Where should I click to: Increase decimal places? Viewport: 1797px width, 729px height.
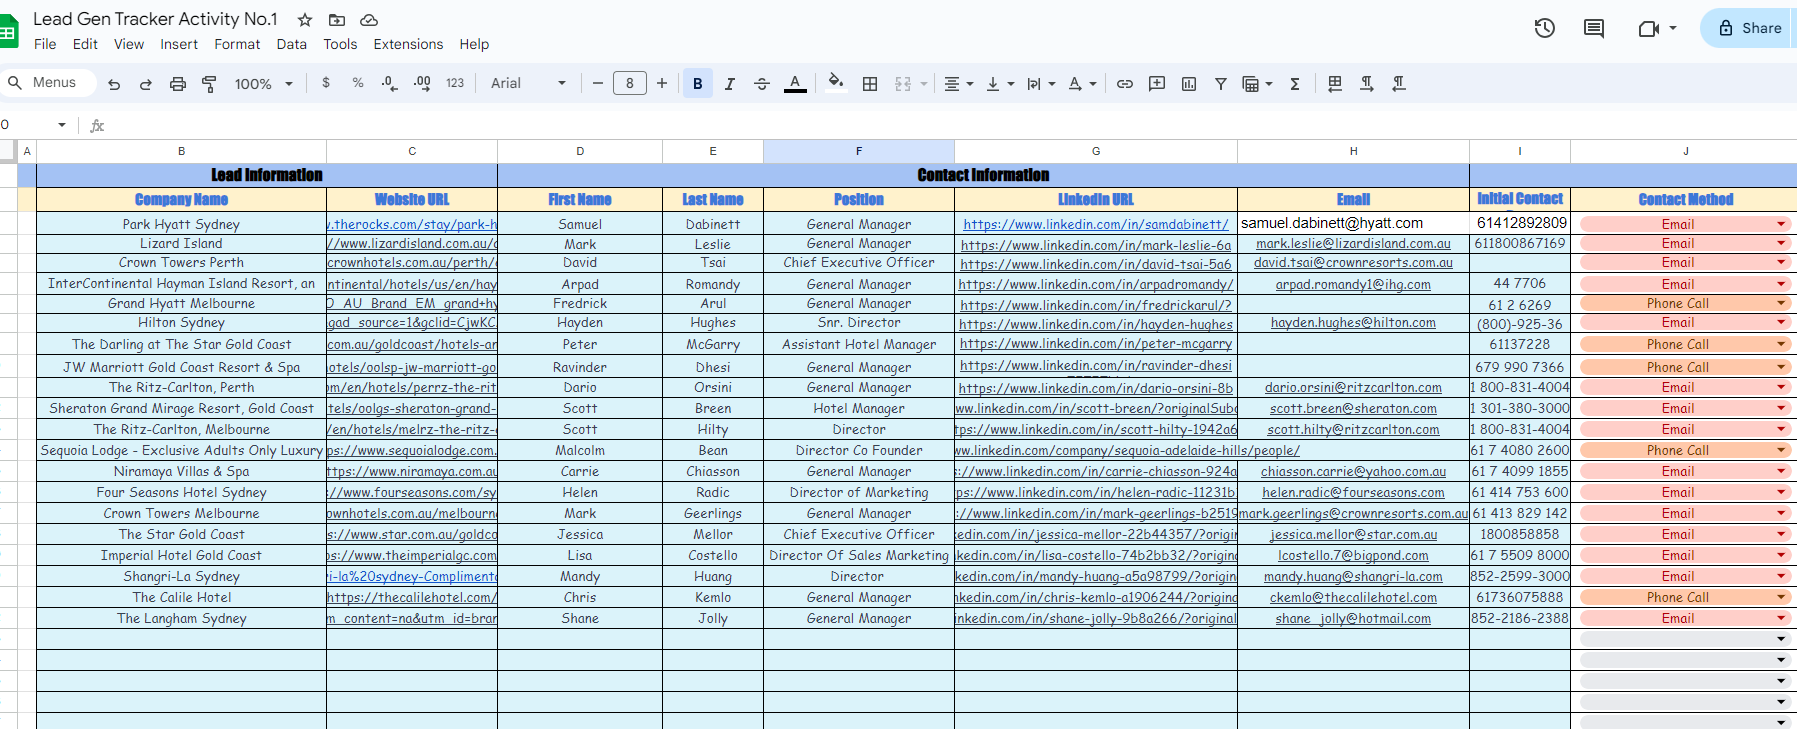pos(422,83)
